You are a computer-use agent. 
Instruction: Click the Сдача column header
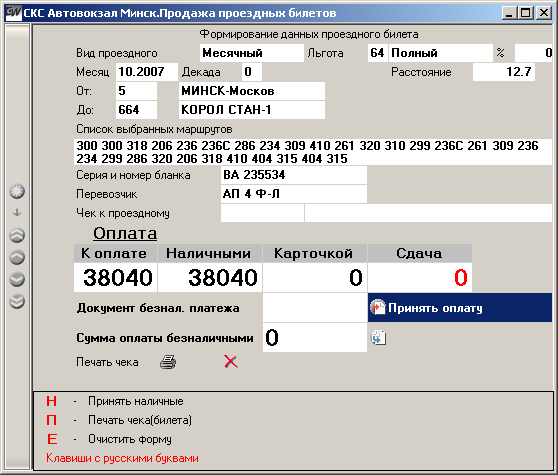click(x=420, y=253)
